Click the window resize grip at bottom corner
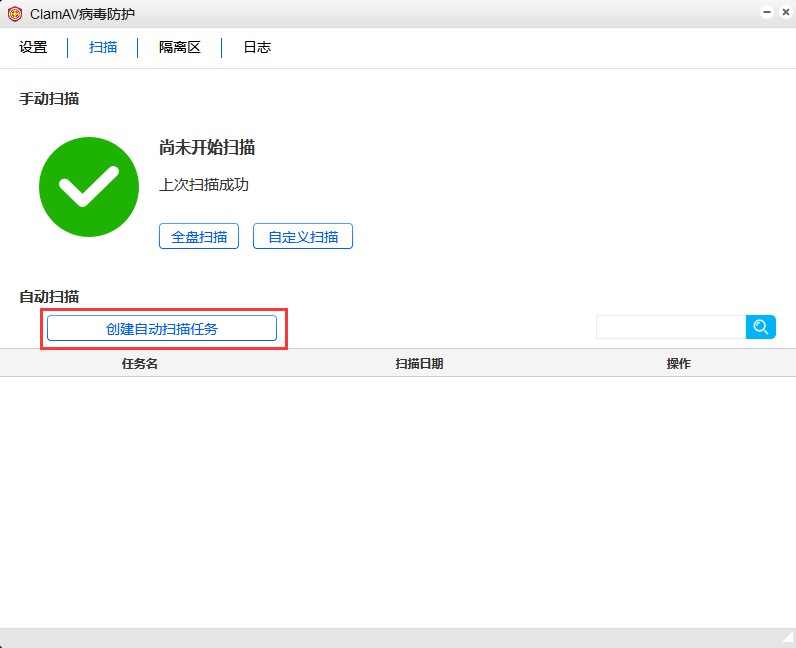This screenshot has width=796, height=648. click(787, 638)
